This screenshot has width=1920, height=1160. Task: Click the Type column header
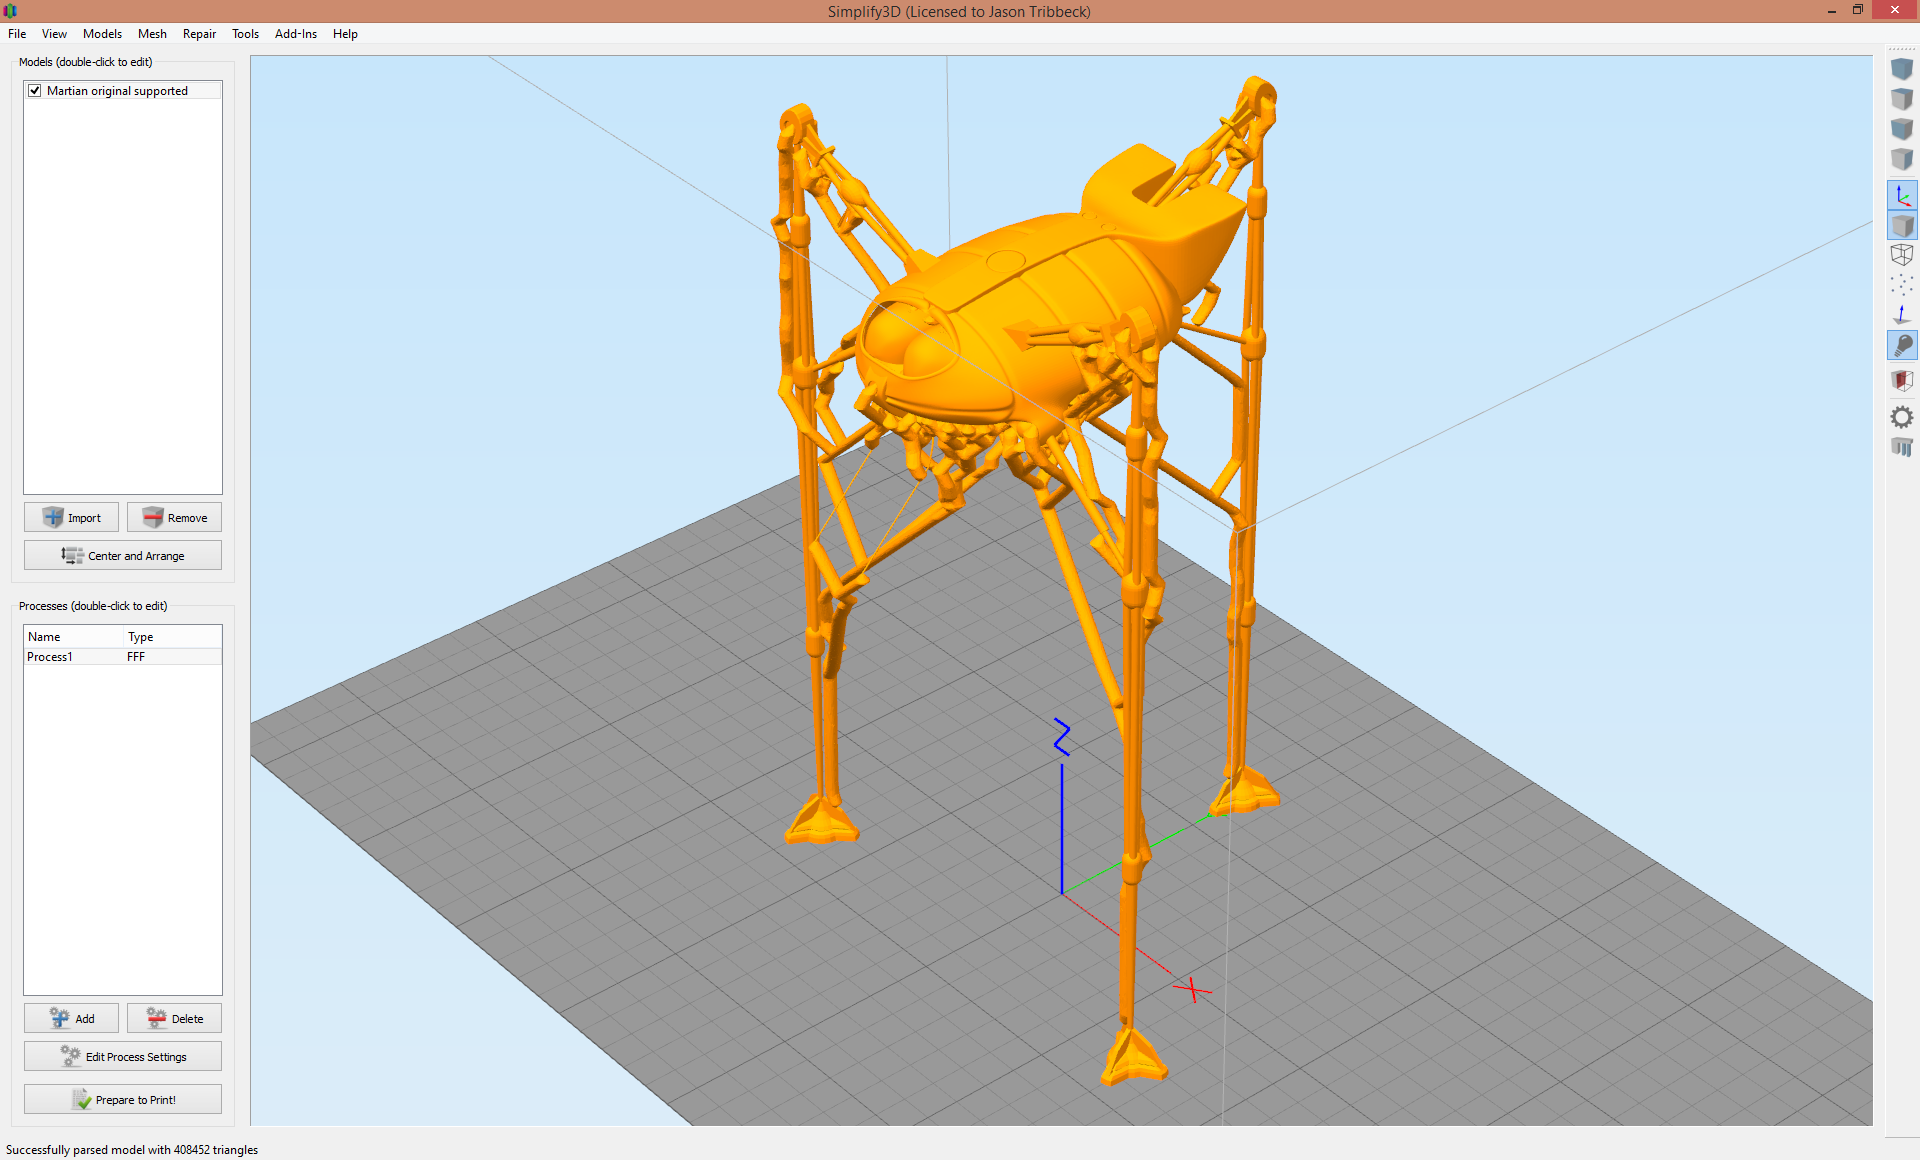[x=173, y=637]
